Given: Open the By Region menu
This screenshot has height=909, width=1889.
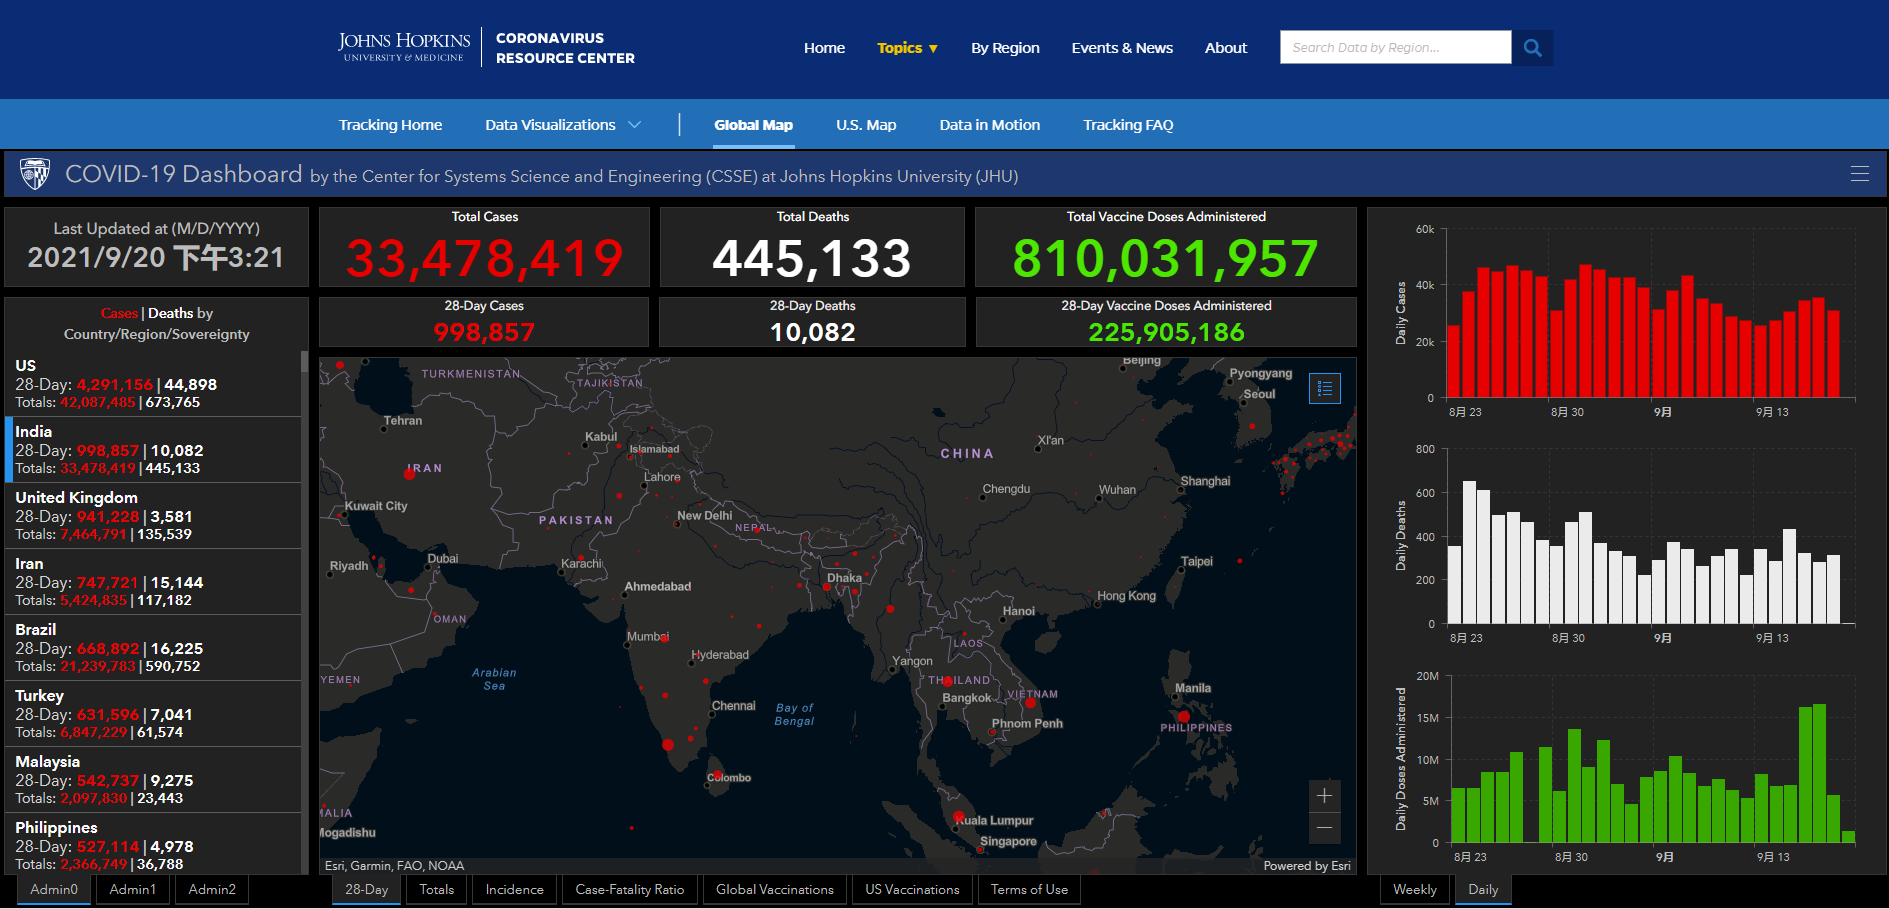Looking at the screenshot, I should (1005, 48).
